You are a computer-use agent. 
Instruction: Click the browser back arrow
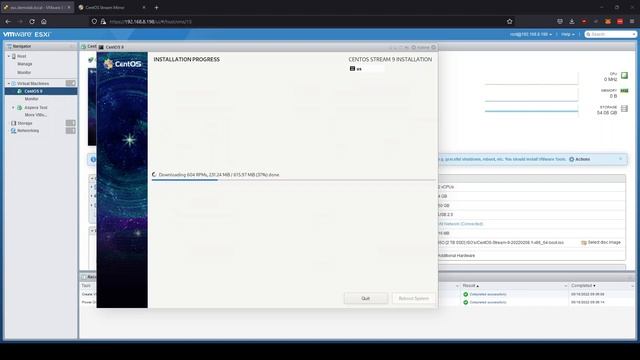pos(8,21)
